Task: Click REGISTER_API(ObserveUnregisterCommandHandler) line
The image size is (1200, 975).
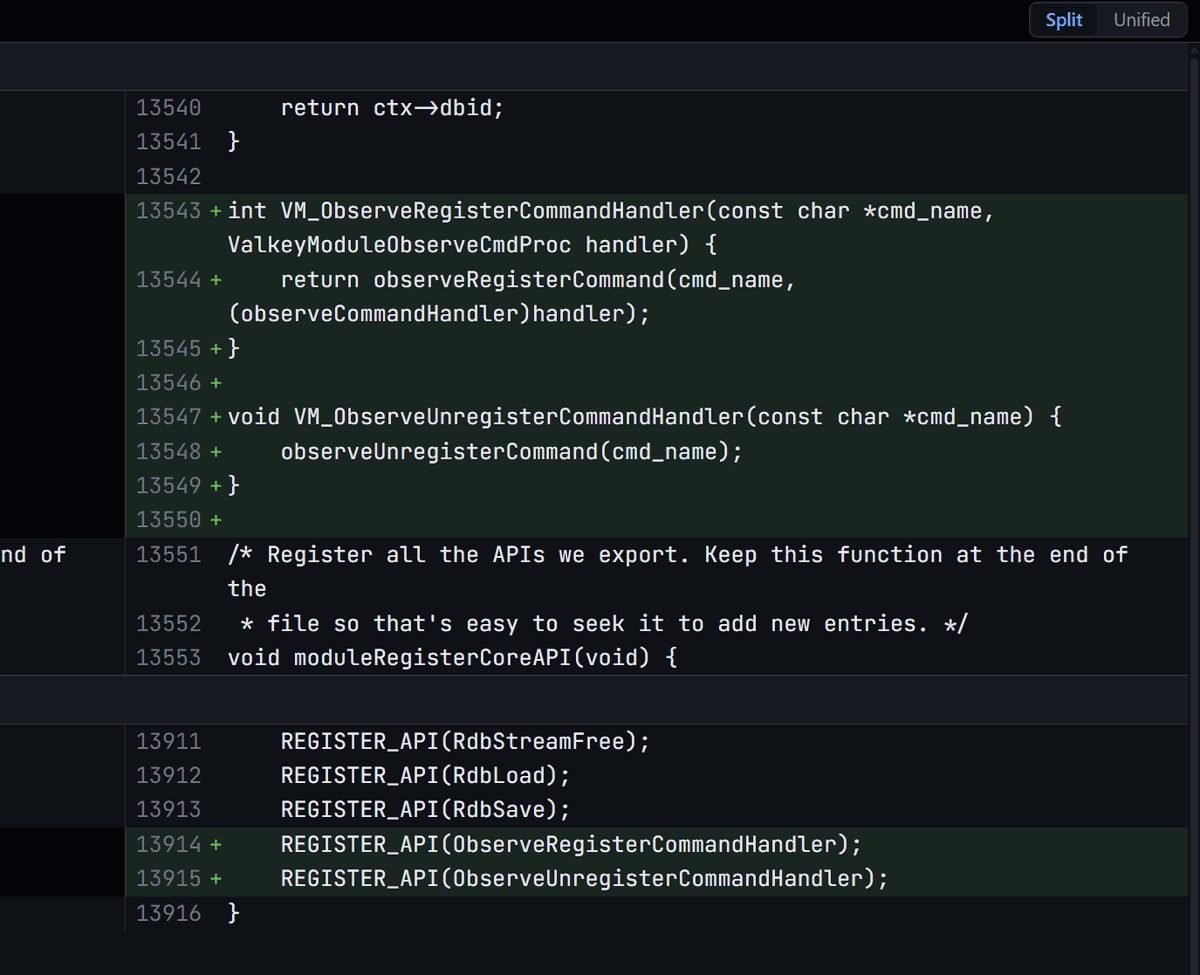Action: [x=585, y=879]
